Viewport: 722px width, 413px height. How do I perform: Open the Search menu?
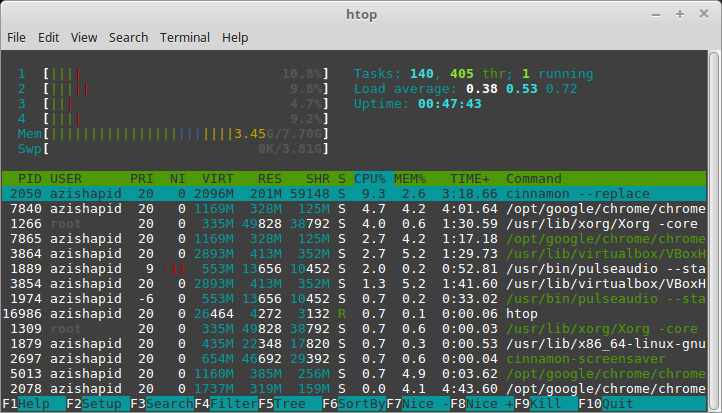tap(129, 37)
